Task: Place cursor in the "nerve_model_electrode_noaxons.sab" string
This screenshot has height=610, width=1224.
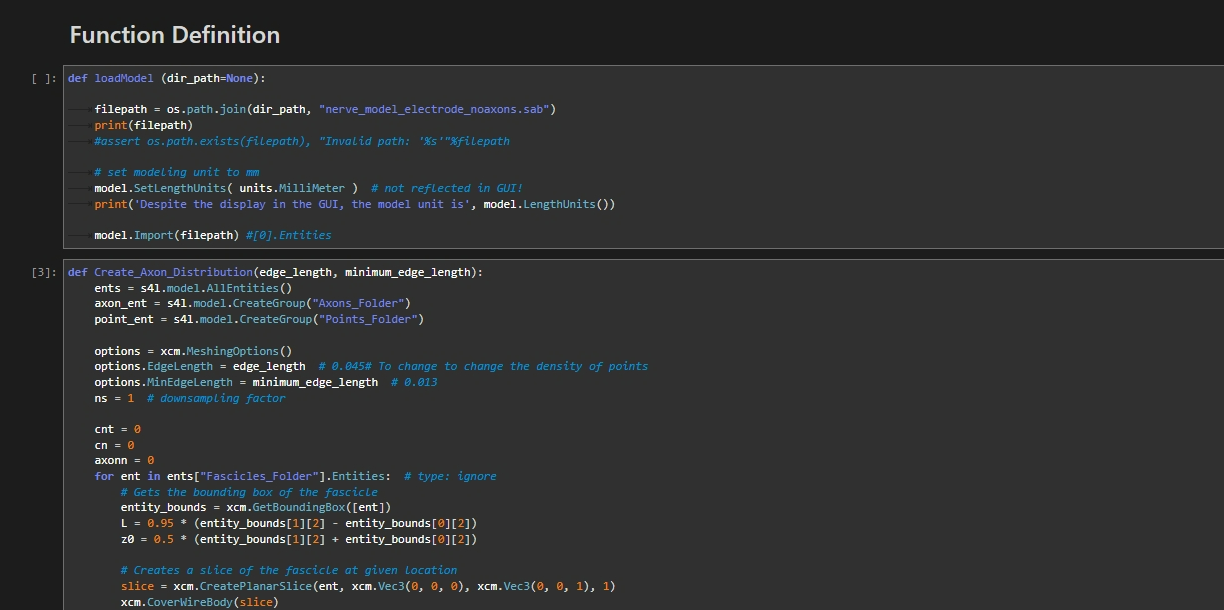Action: tap(437, 109)
